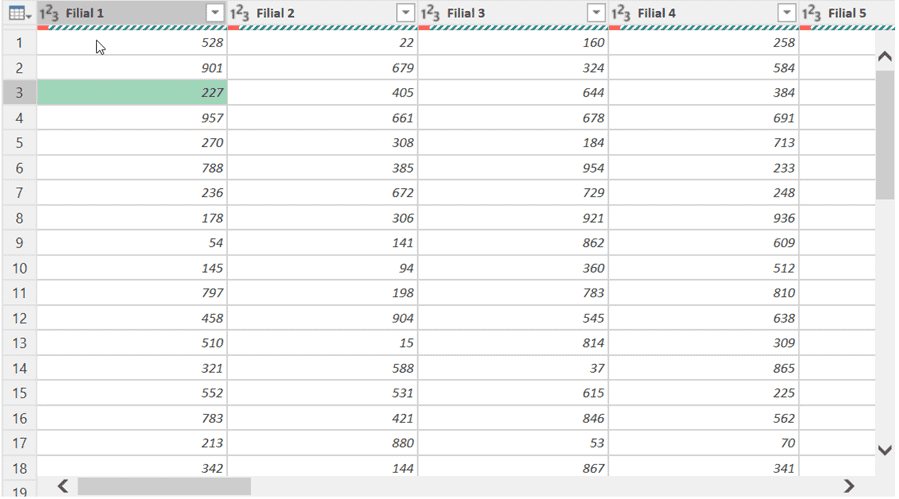This screenshot has width=899, height=499.
Task: Click the cell with value 867
Action: [513, 467]
